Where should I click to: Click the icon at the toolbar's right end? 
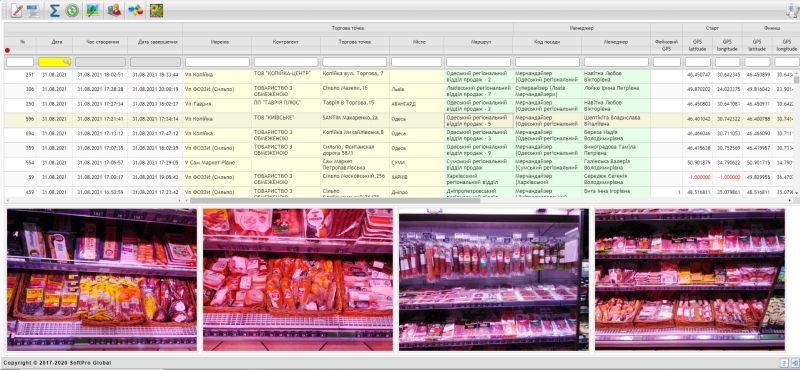tap(792, 11)
